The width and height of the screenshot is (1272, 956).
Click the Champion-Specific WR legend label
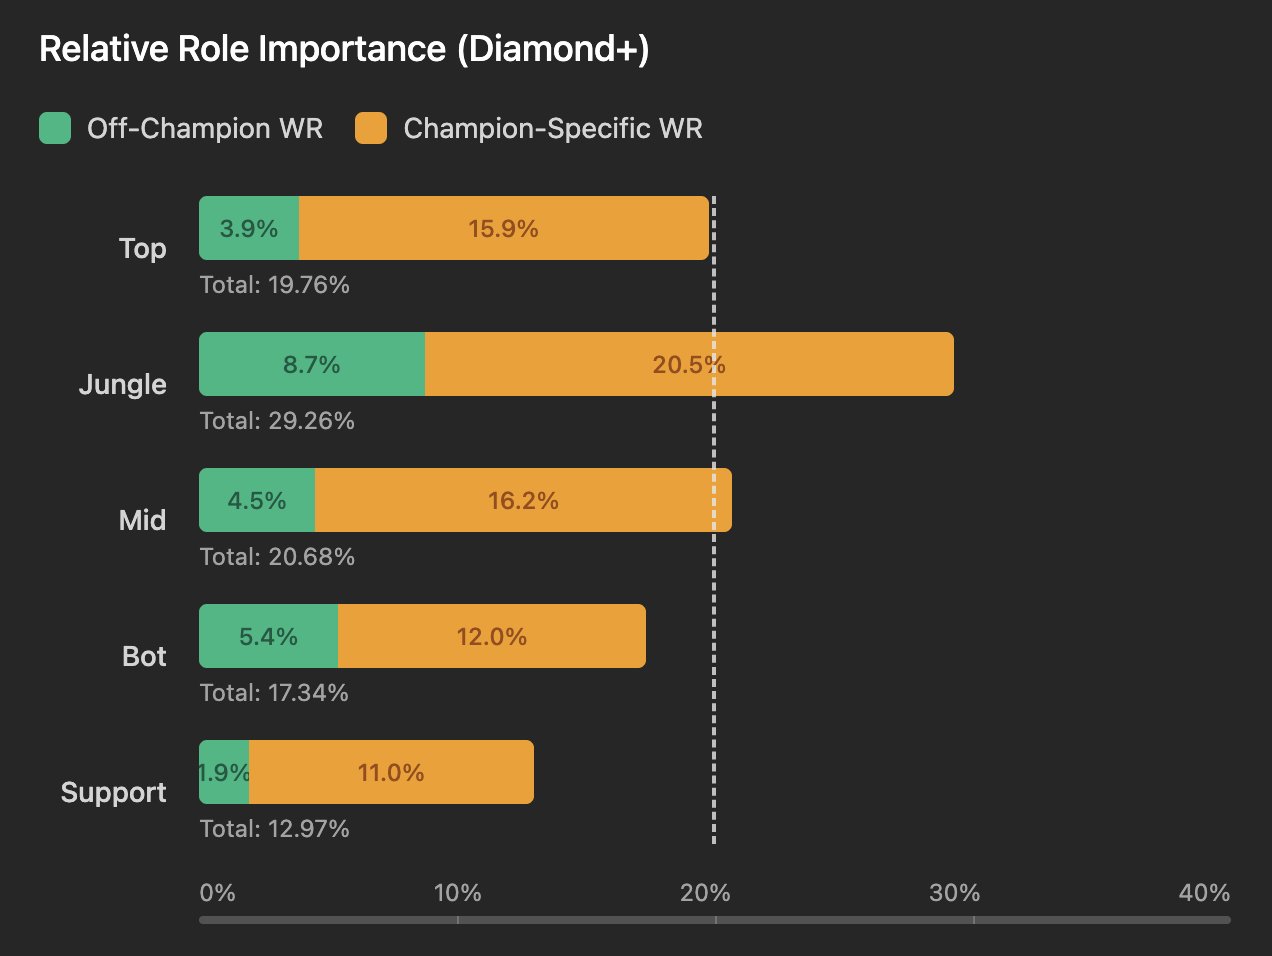tap(552, 128)
